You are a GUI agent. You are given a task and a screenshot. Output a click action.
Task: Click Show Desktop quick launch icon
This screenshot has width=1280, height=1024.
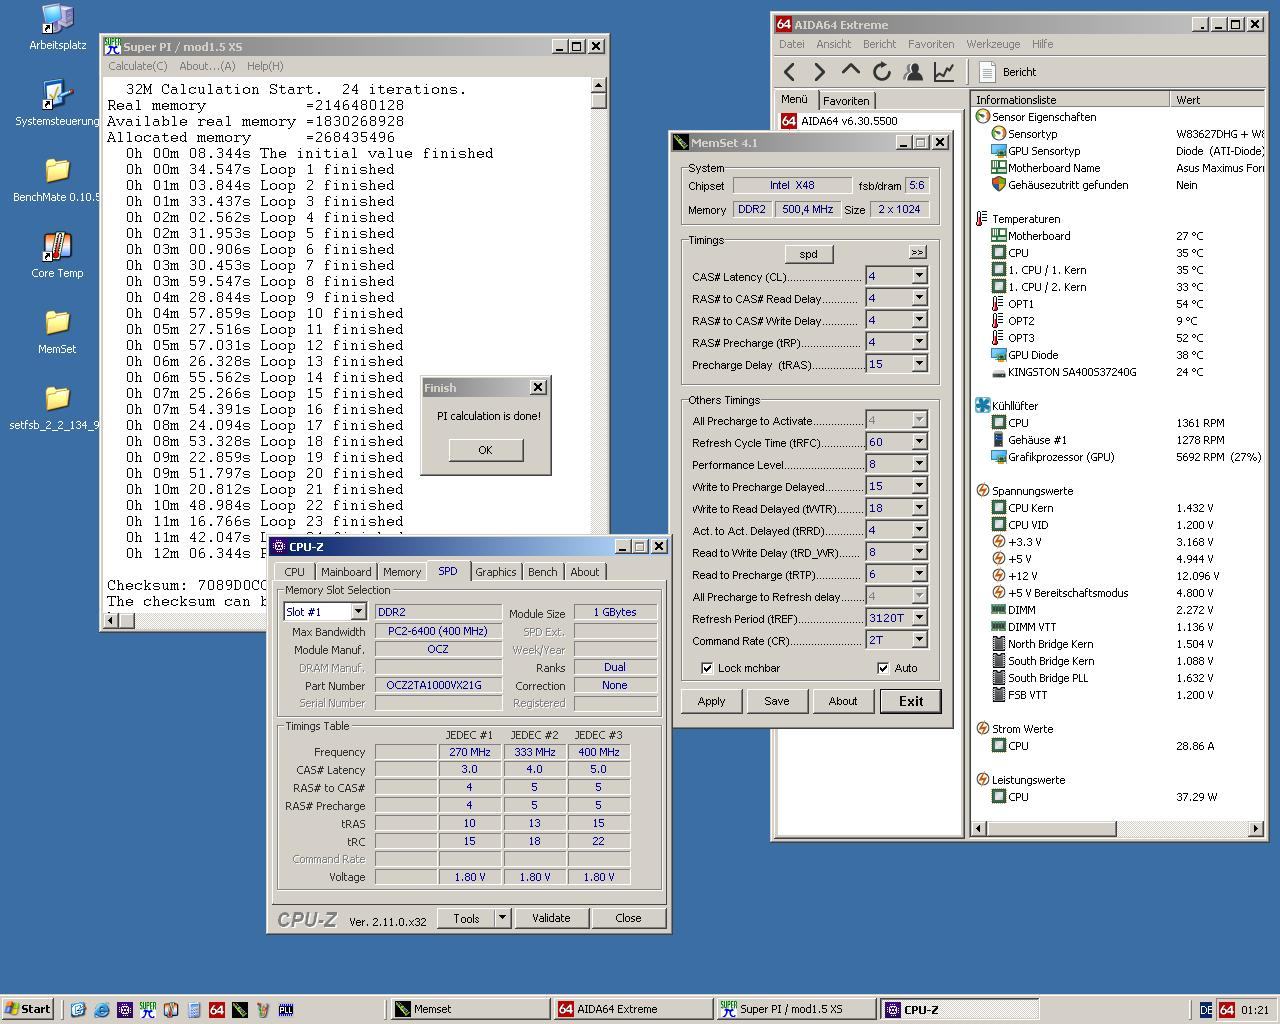point(78,1010)
